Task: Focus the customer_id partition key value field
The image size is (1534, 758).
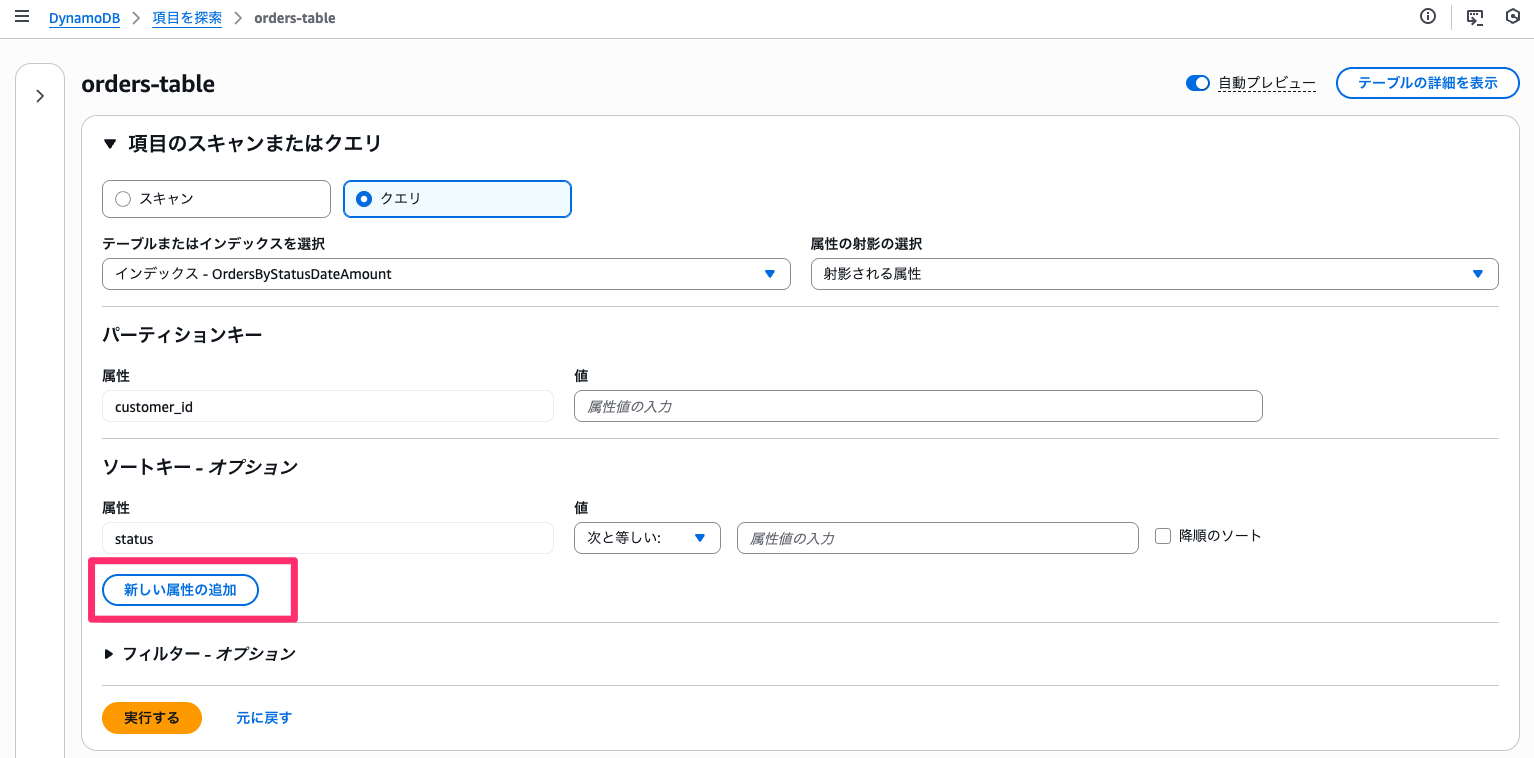Action: click(917, 407)
